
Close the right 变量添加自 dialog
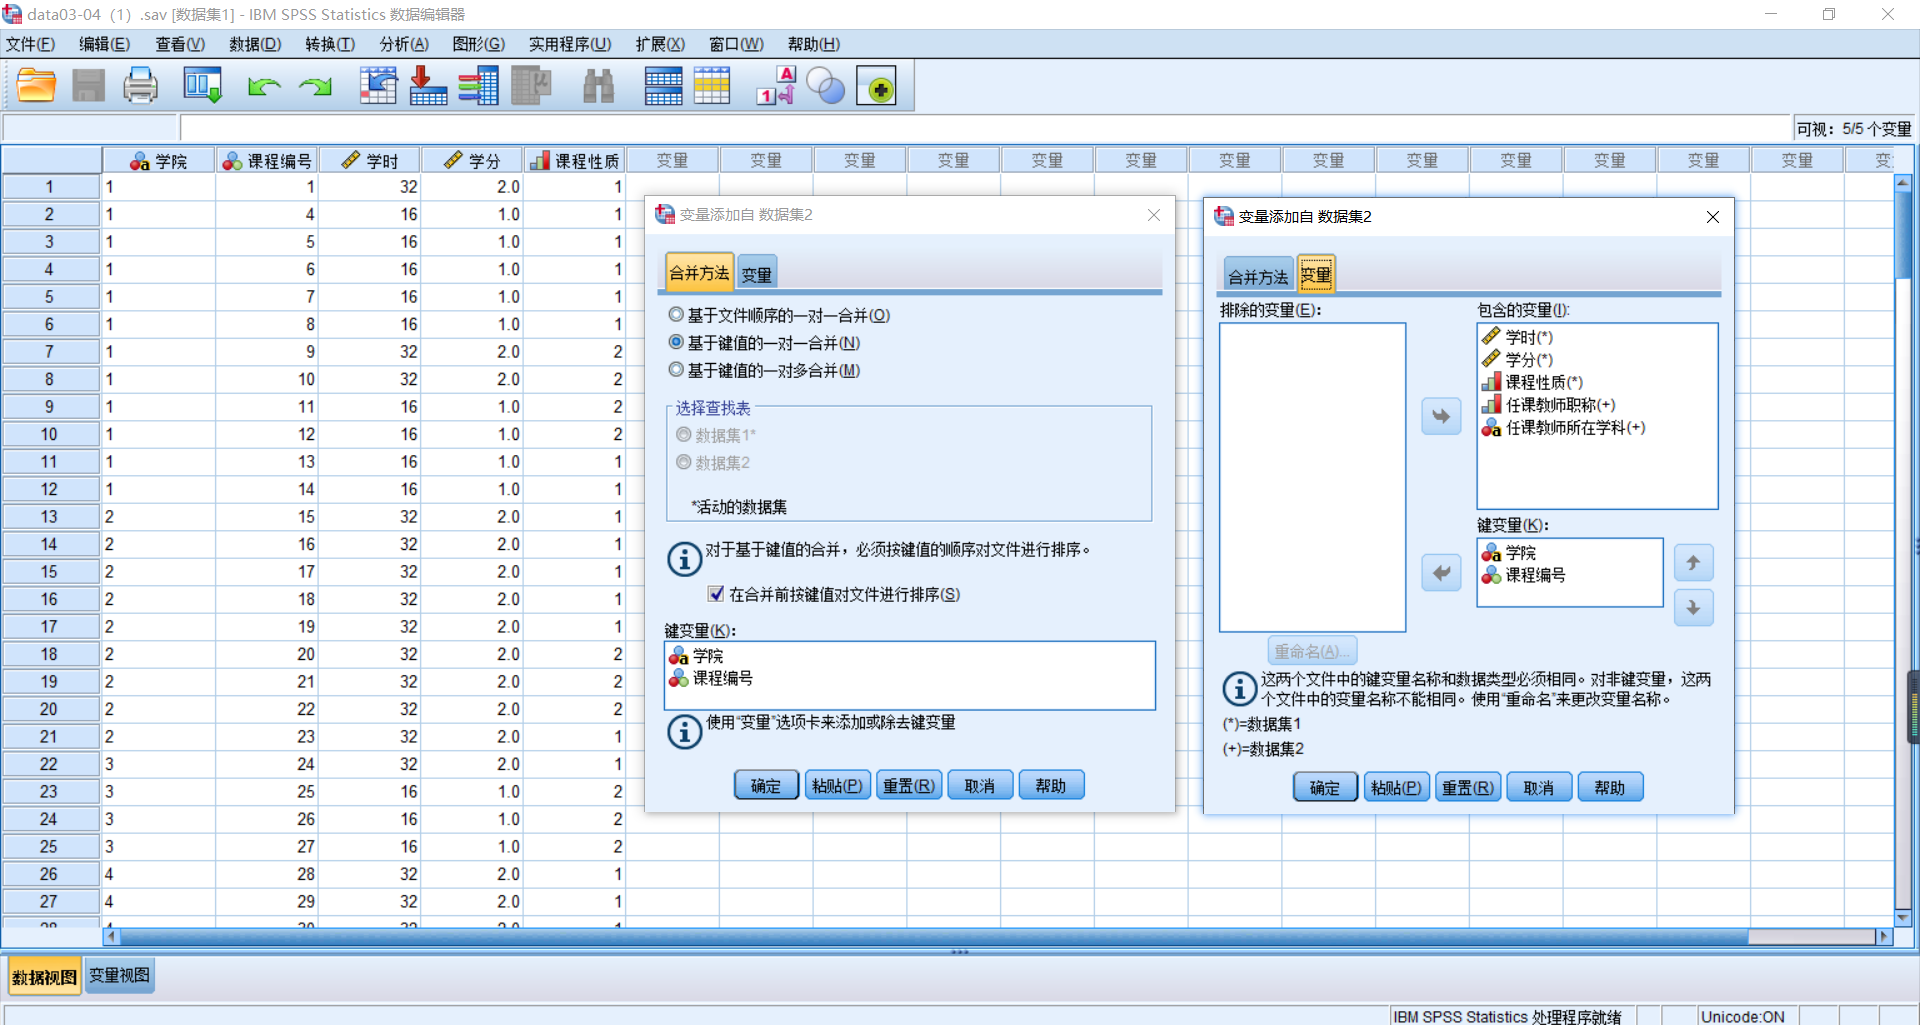1712,217
